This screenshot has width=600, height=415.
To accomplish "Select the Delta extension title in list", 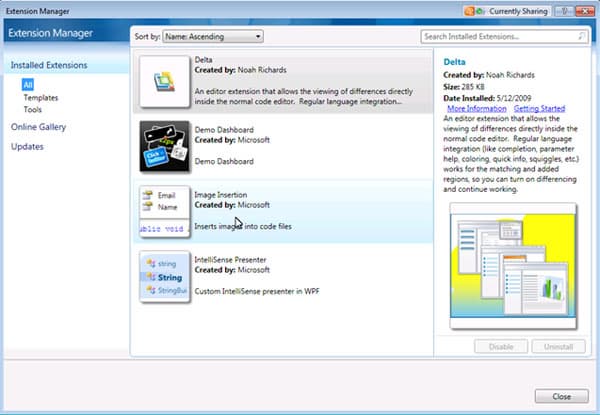I will 203,60.
